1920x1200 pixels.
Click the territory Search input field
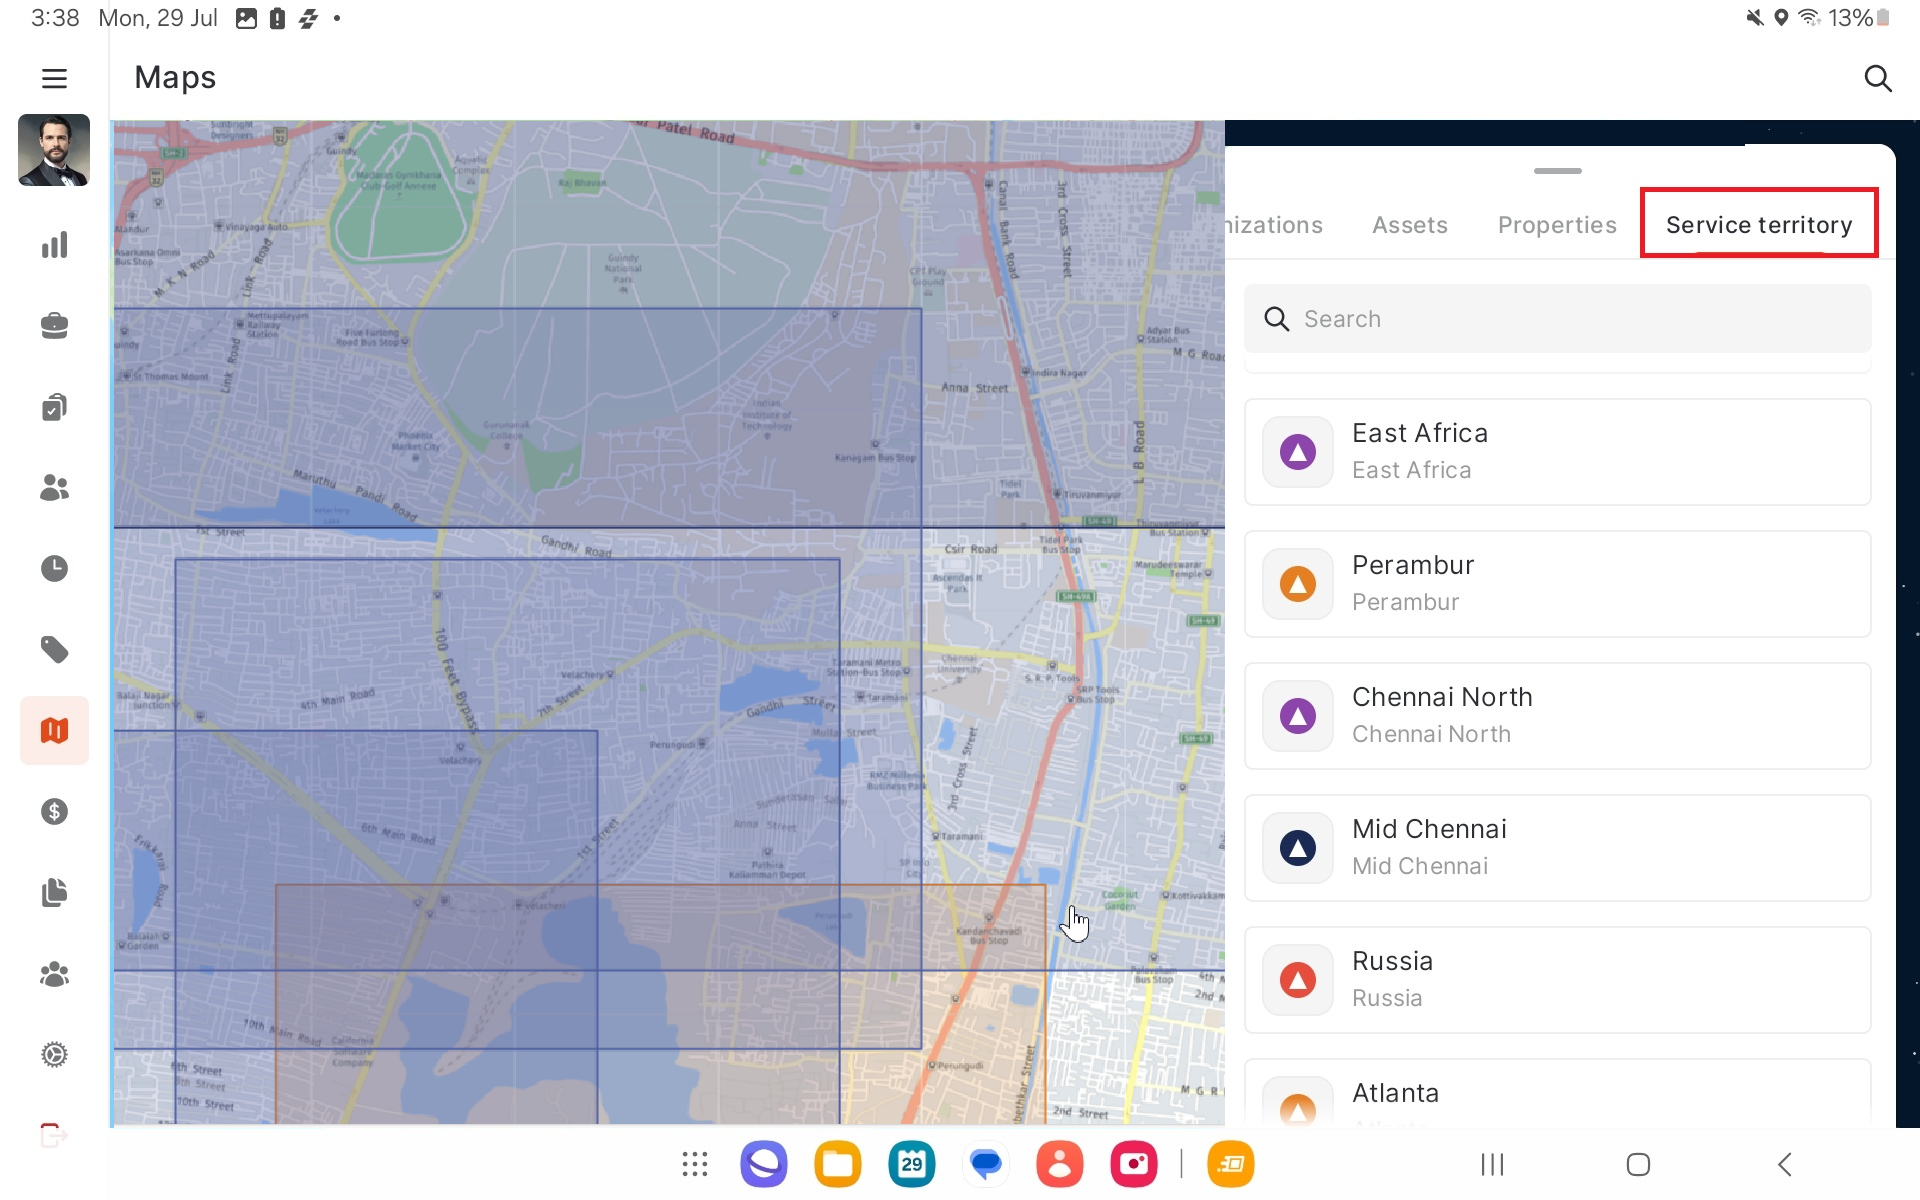click(x=1557, y=319)
